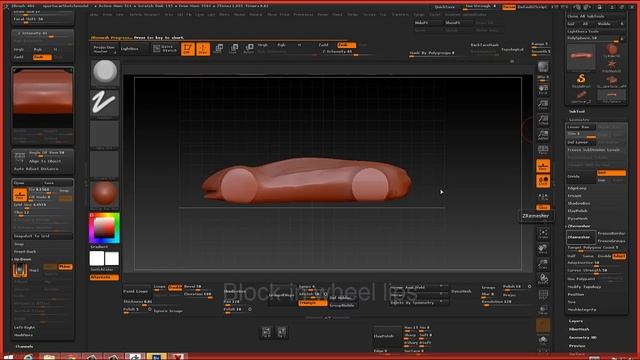Open the Brush menu
The width and height of the screenshot is (640, 360).
[x=107, y=14]
